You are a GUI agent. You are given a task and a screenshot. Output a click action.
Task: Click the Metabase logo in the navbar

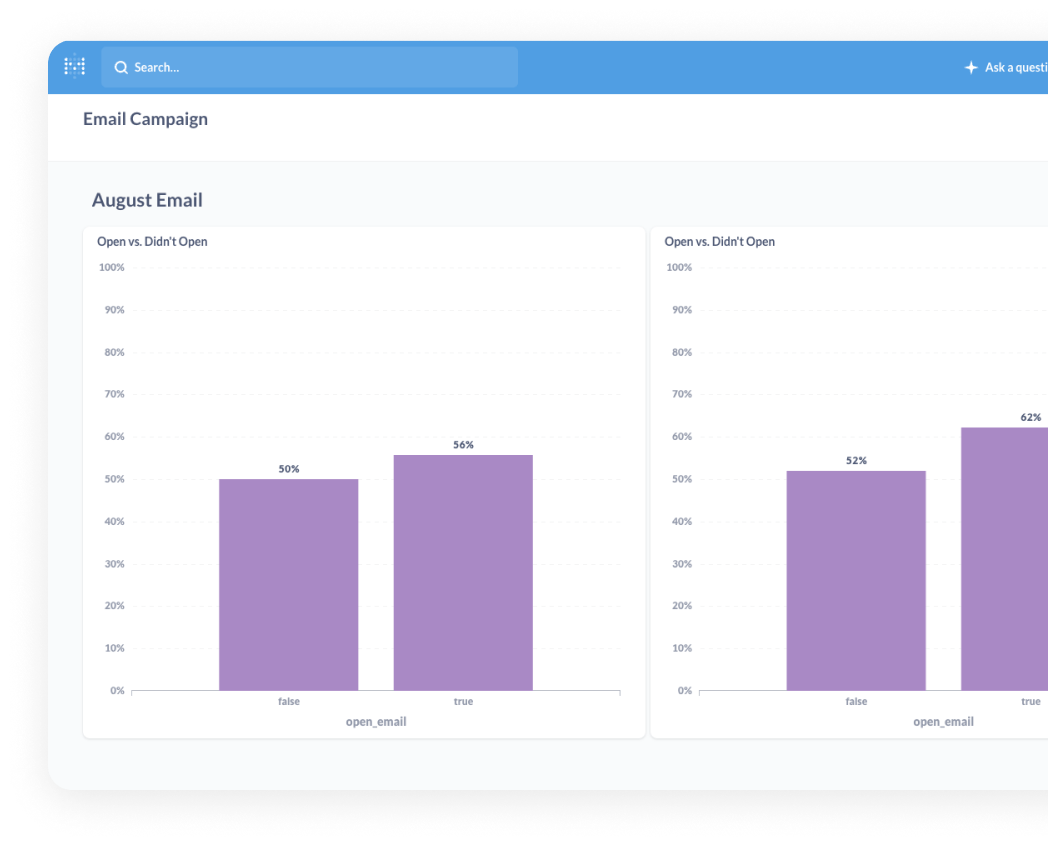coord(74,67)
